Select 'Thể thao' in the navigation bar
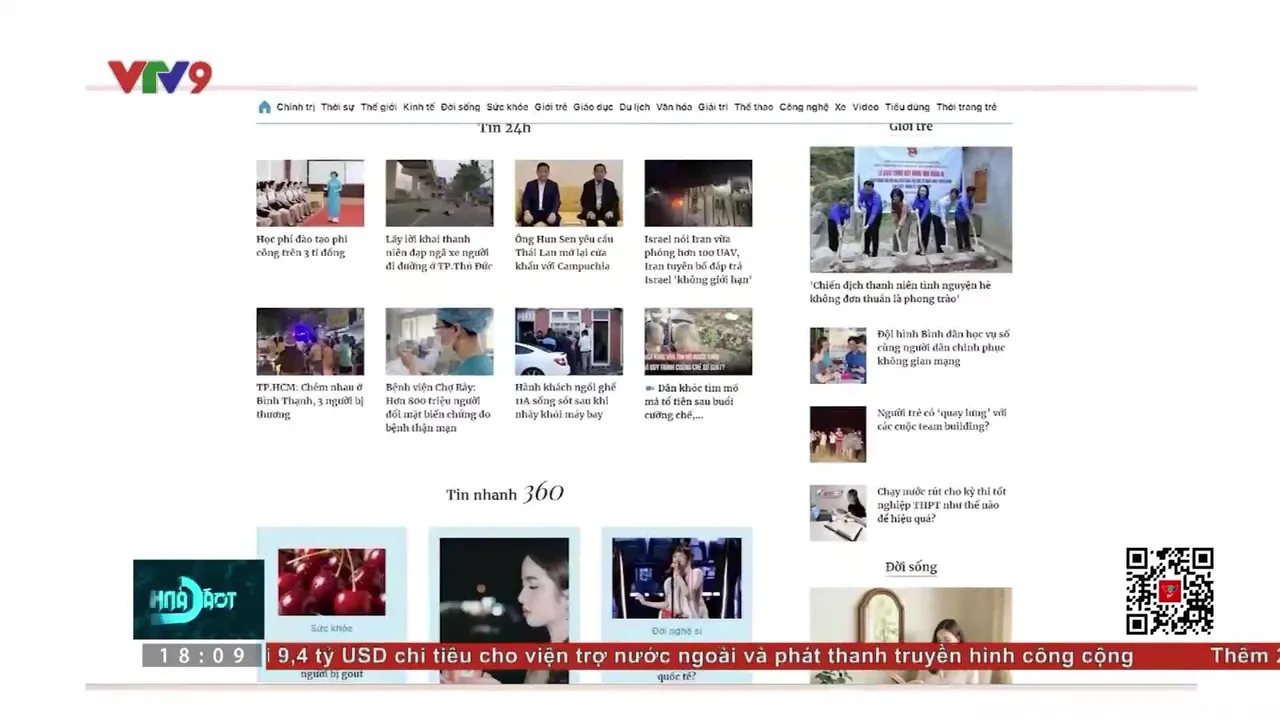1280x720 pixels. (753, 107)
